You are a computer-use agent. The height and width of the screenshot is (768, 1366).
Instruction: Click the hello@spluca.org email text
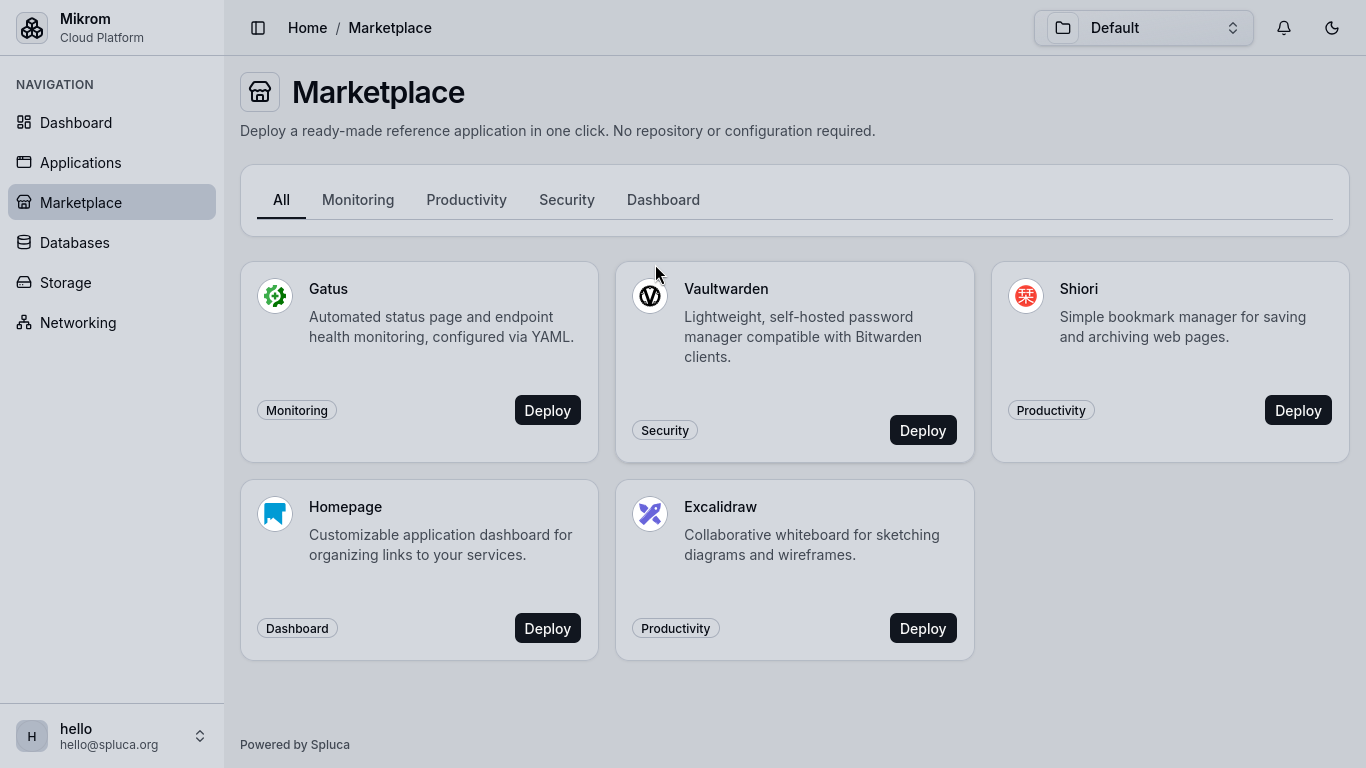[x=109, y=745]
